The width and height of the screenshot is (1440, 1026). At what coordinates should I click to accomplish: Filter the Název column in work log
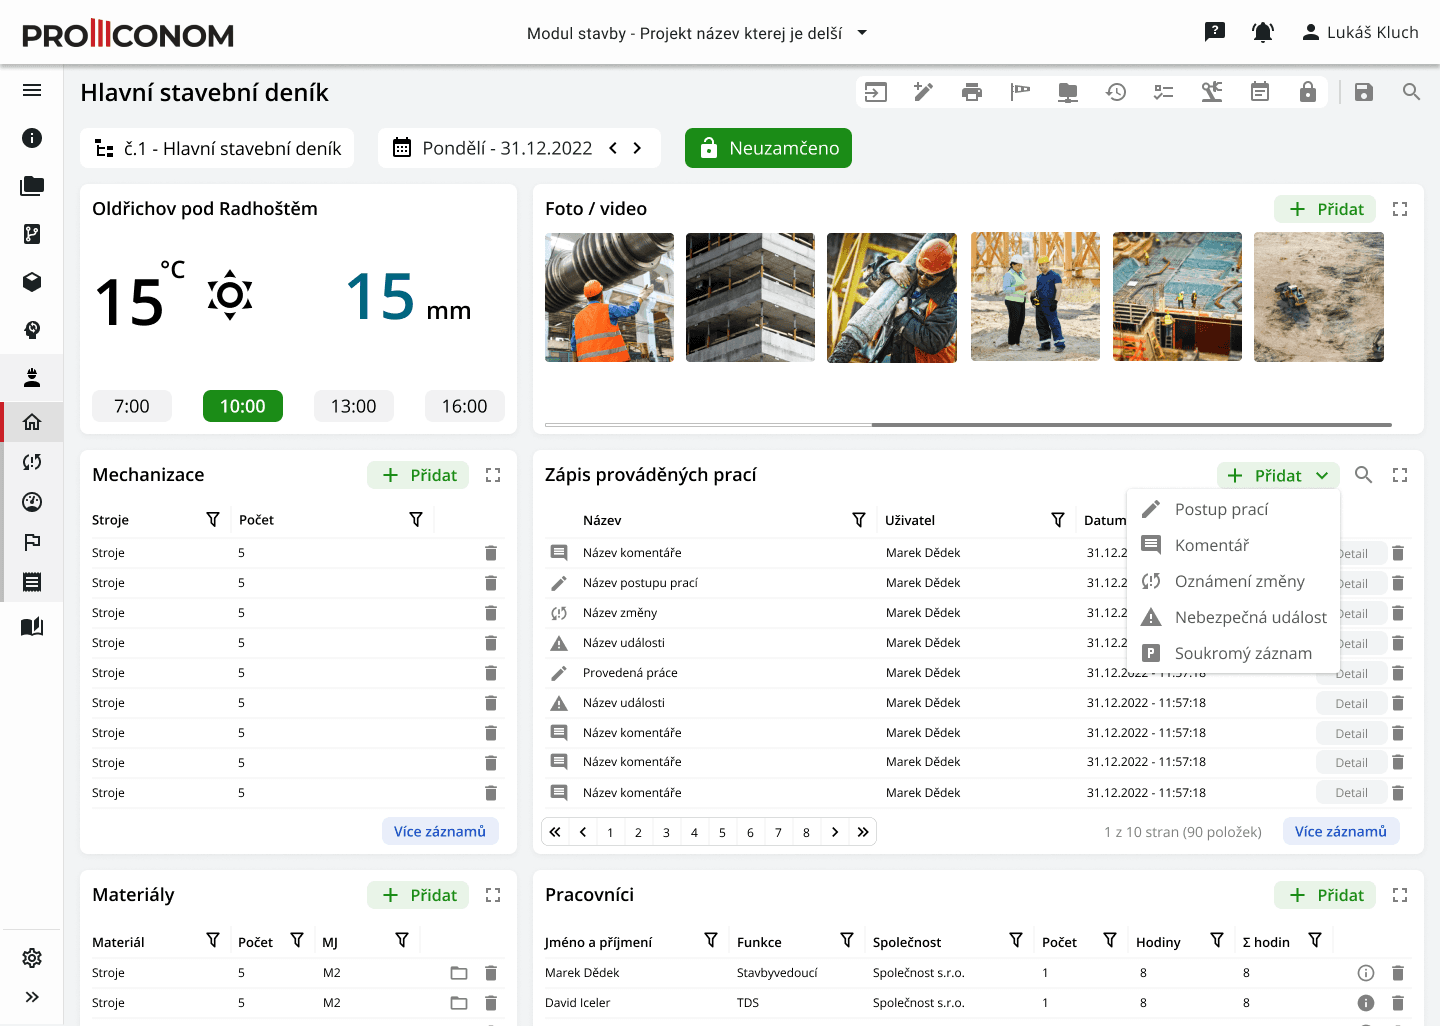point(858,519)
